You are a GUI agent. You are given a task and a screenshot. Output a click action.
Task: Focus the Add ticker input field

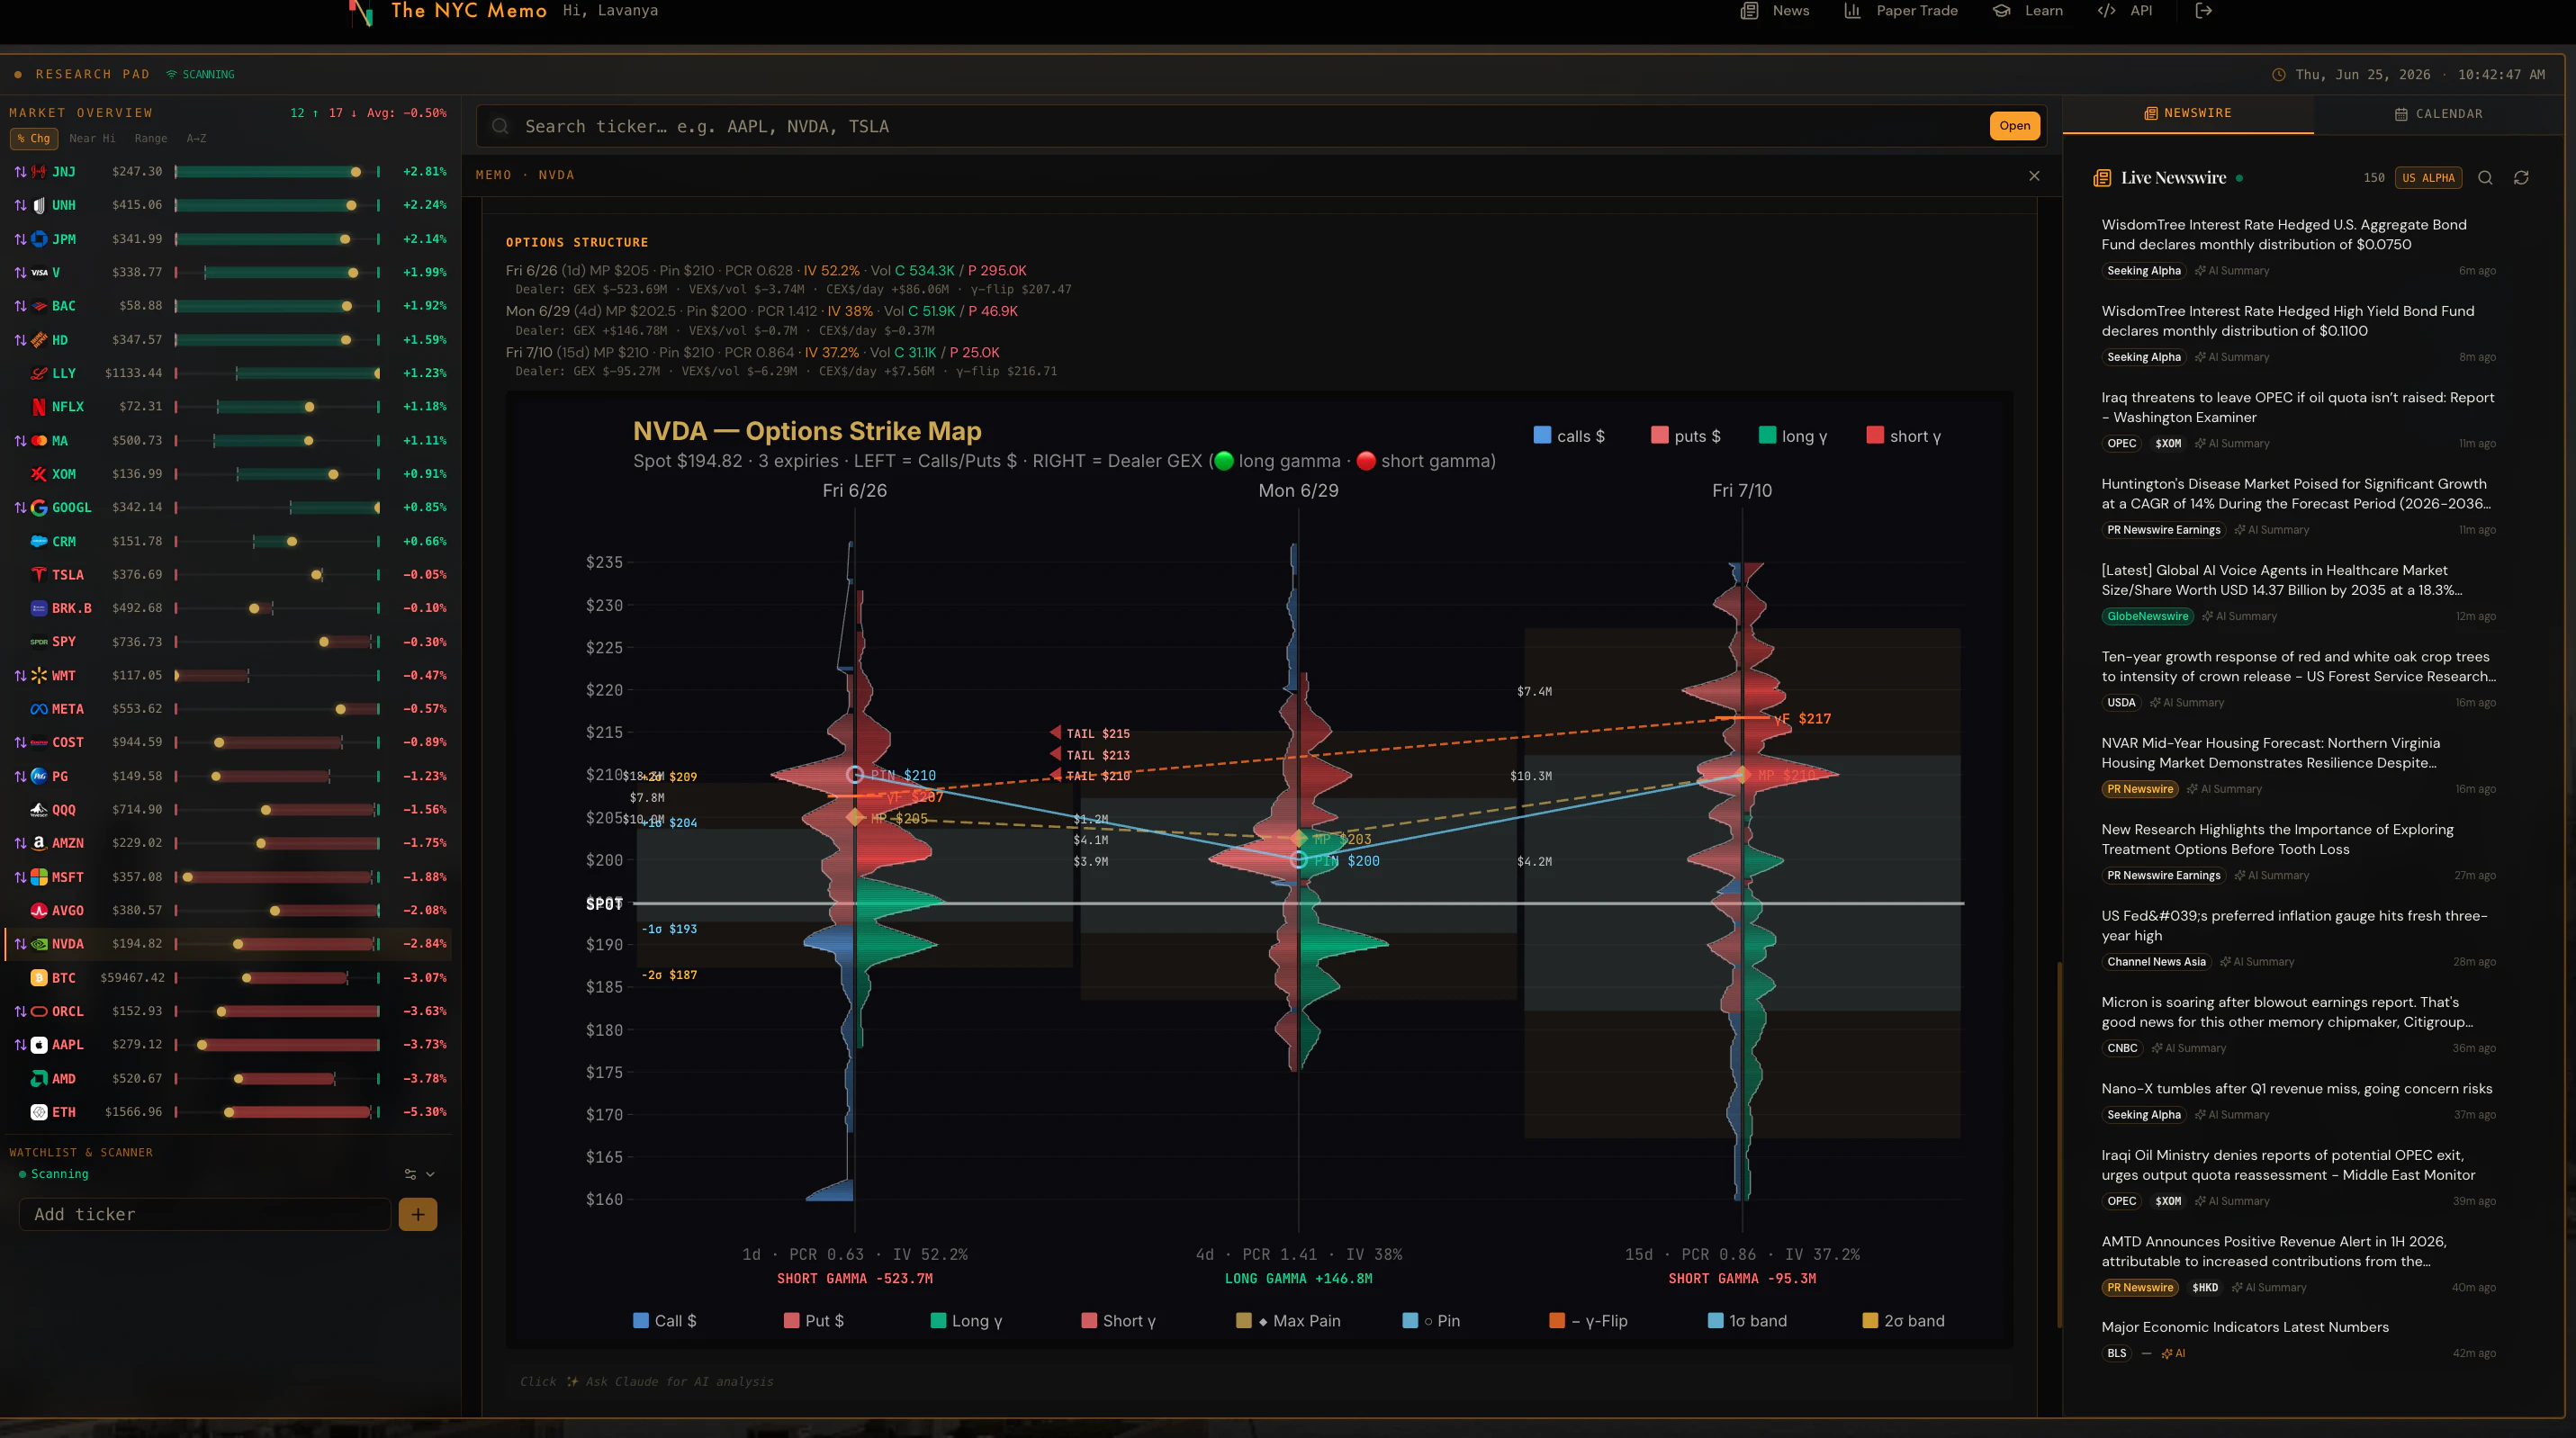click(x=205, y=1214)
